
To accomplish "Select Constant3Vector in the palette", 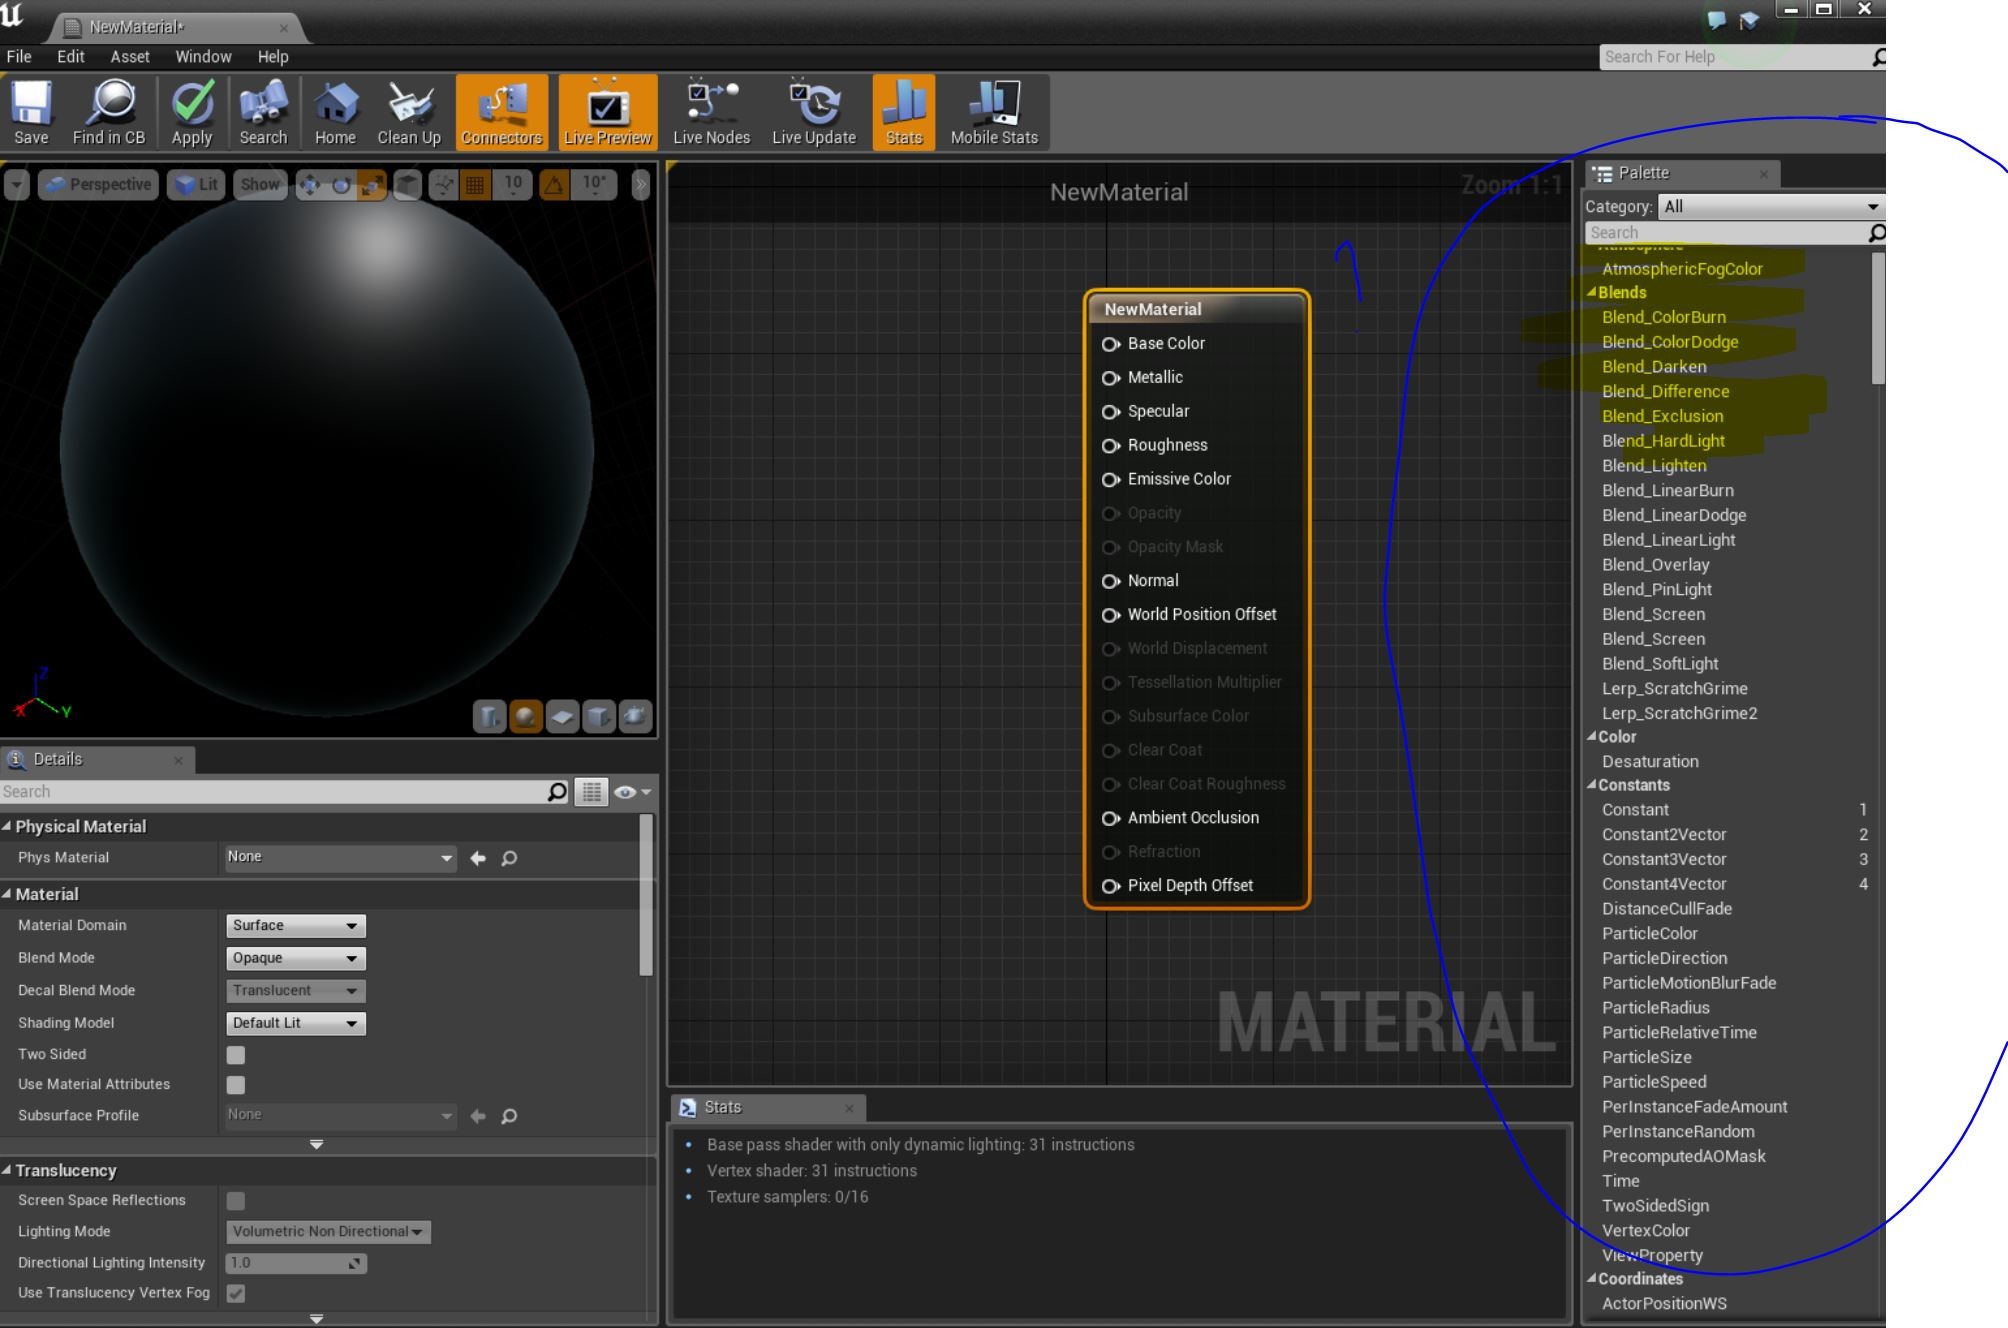I will [x=1664, y=859].
